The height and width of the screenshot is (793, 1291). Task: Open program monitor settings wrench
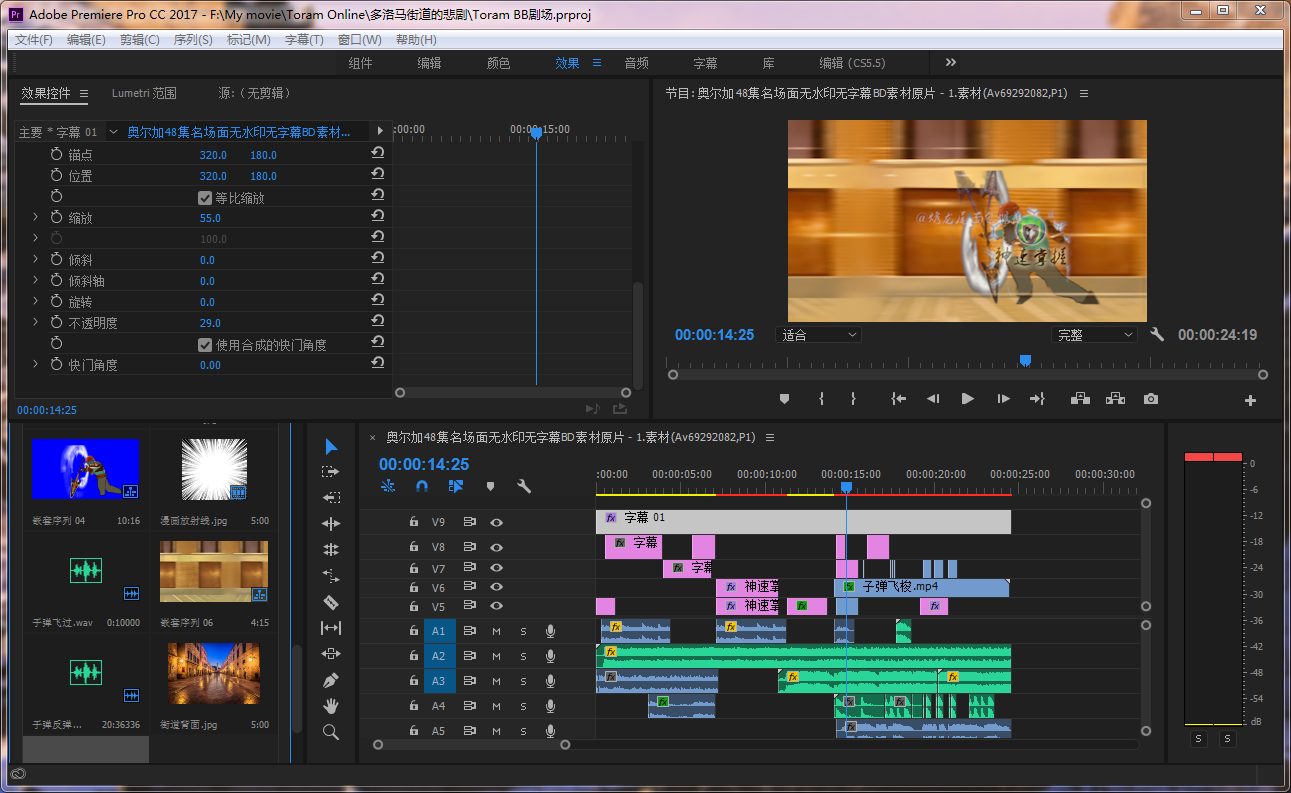pos(1157,335)
